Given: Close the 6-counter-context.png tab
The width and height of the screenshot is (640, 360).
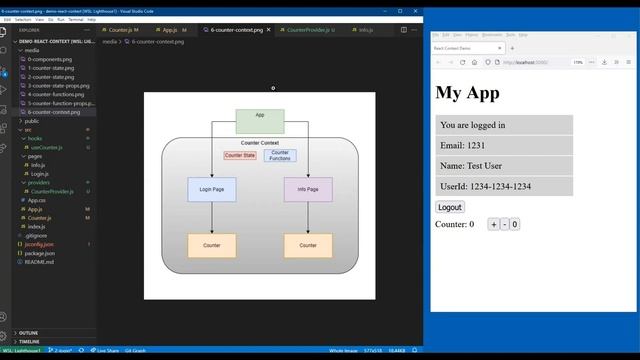Looking at the screenshot, I should pos(269,30).
